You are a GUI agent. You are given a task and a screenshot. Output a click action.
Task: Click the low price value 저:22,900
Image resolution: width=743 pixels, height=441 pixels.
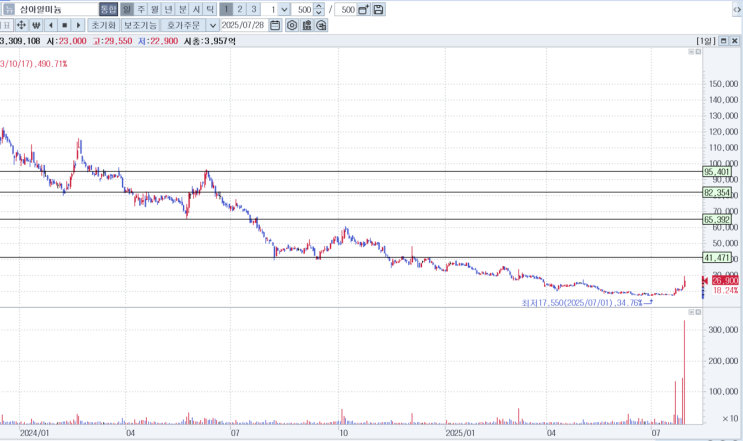[158, 41]
